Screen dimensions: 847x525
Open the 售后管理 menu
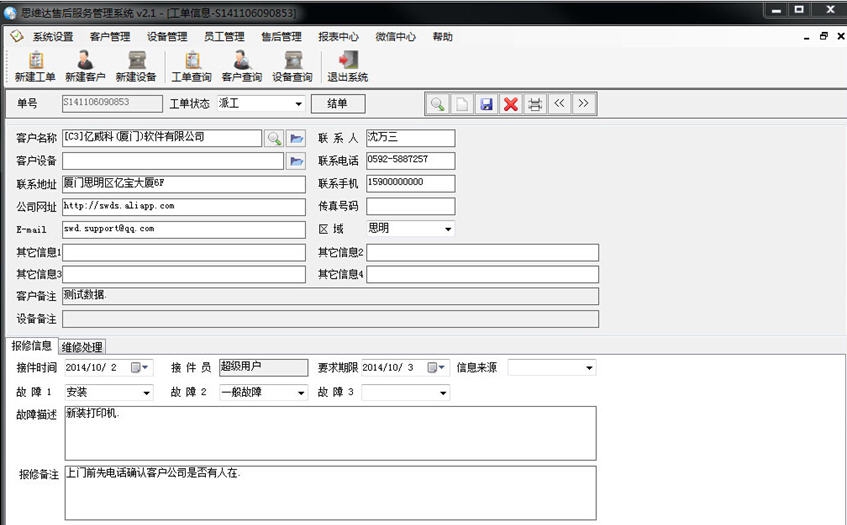pos(281,37)
